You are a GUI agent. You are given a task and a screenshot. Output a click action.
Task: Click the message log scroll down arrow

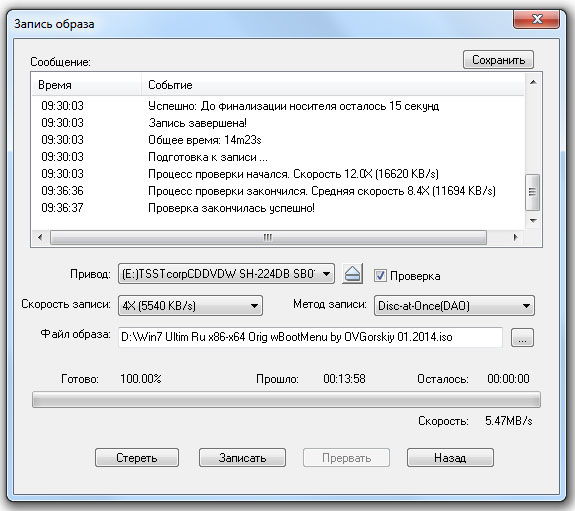tap(533, 220)
